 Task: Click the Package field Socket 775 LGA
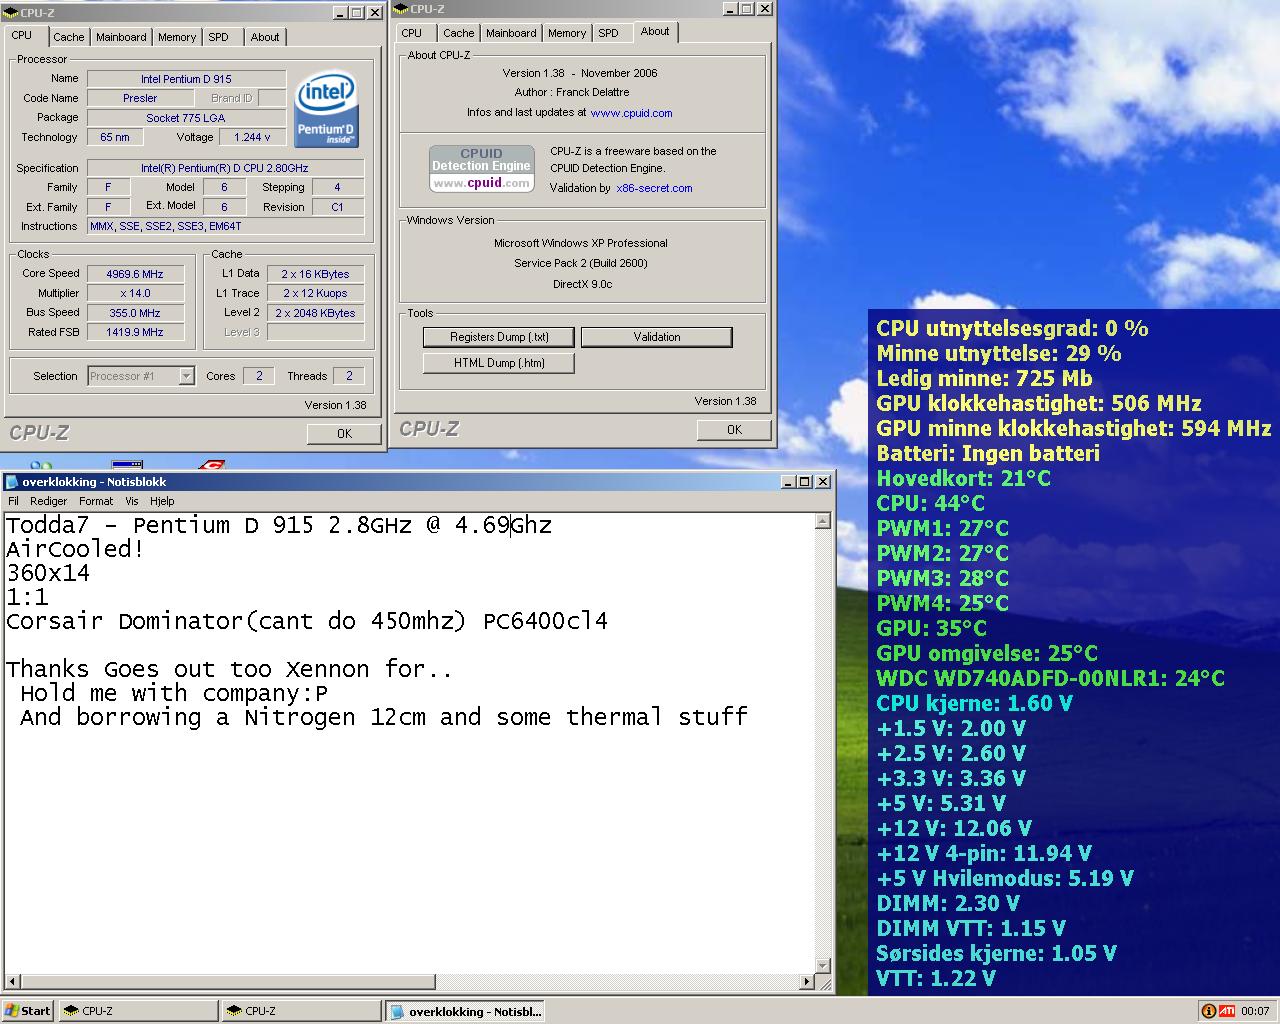pyautogui.click(x=186, y=118)
